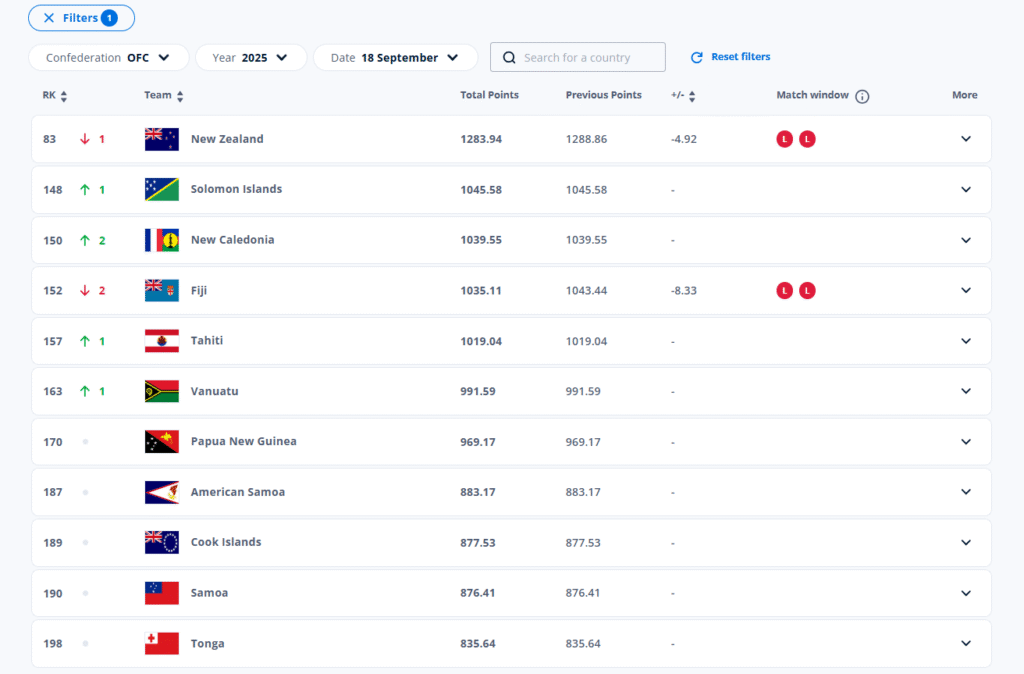Expand the Vanuatu row details
The image size is (1024, 674).
point(965,392)
